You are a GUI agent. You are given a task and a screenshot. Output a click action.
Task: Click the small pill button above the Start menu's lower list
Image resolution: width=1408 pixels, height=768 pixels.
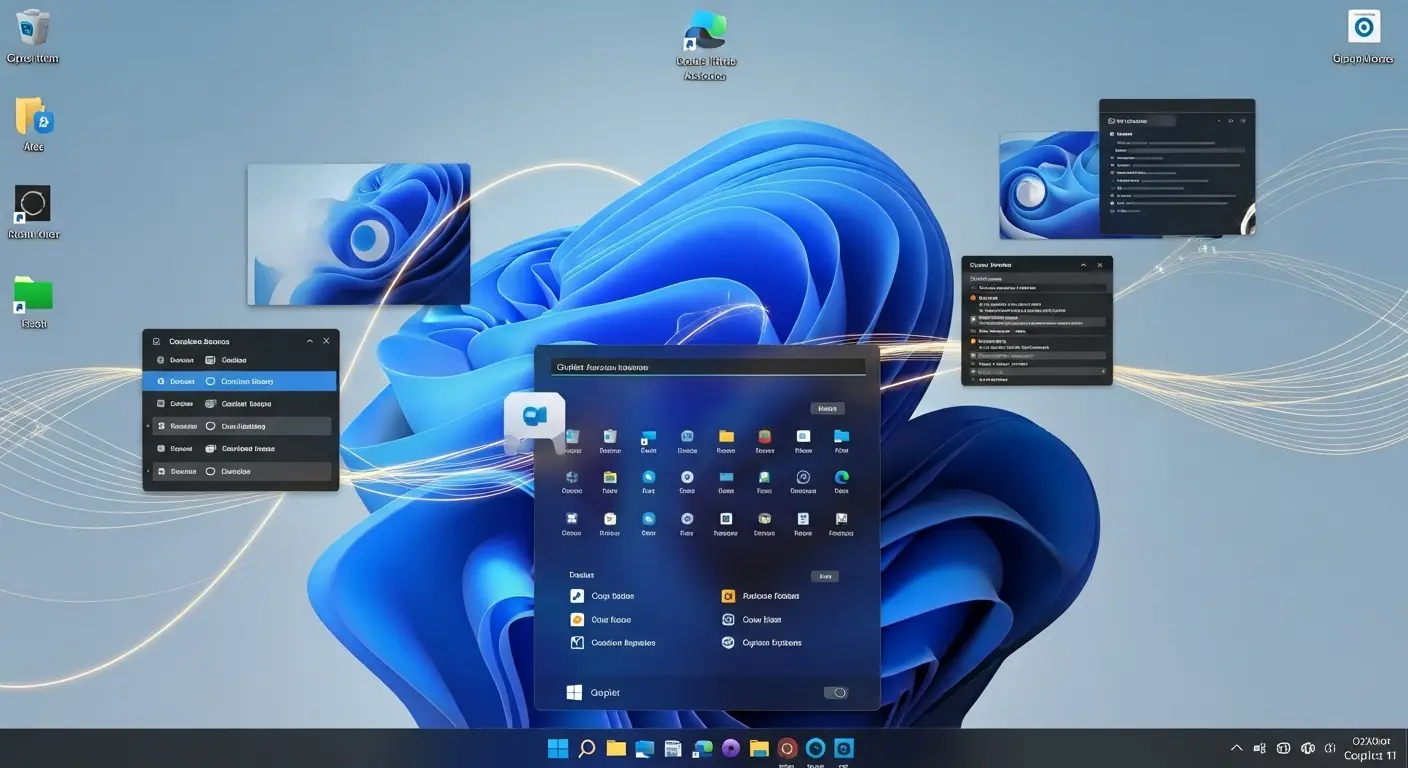825,576
